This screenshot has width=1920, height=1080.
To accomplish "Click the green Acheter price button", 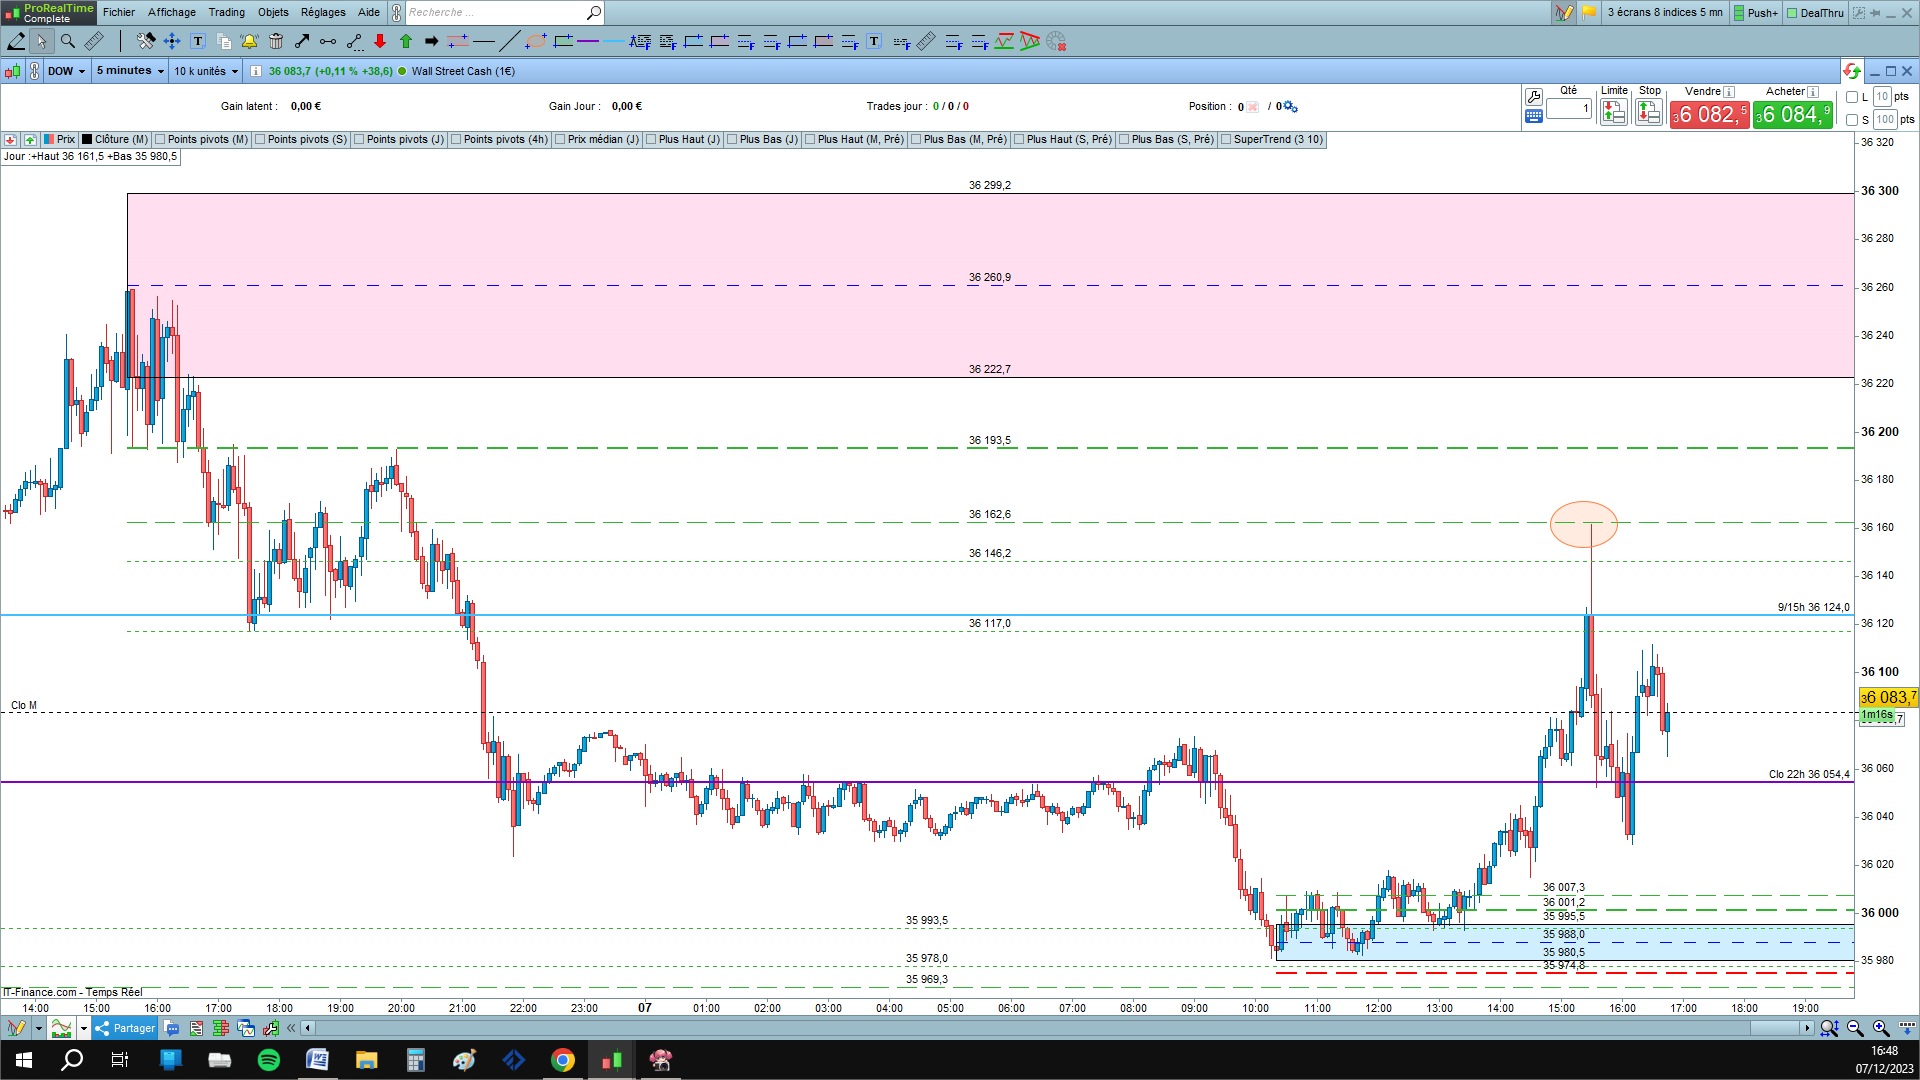I will 1793,115.
